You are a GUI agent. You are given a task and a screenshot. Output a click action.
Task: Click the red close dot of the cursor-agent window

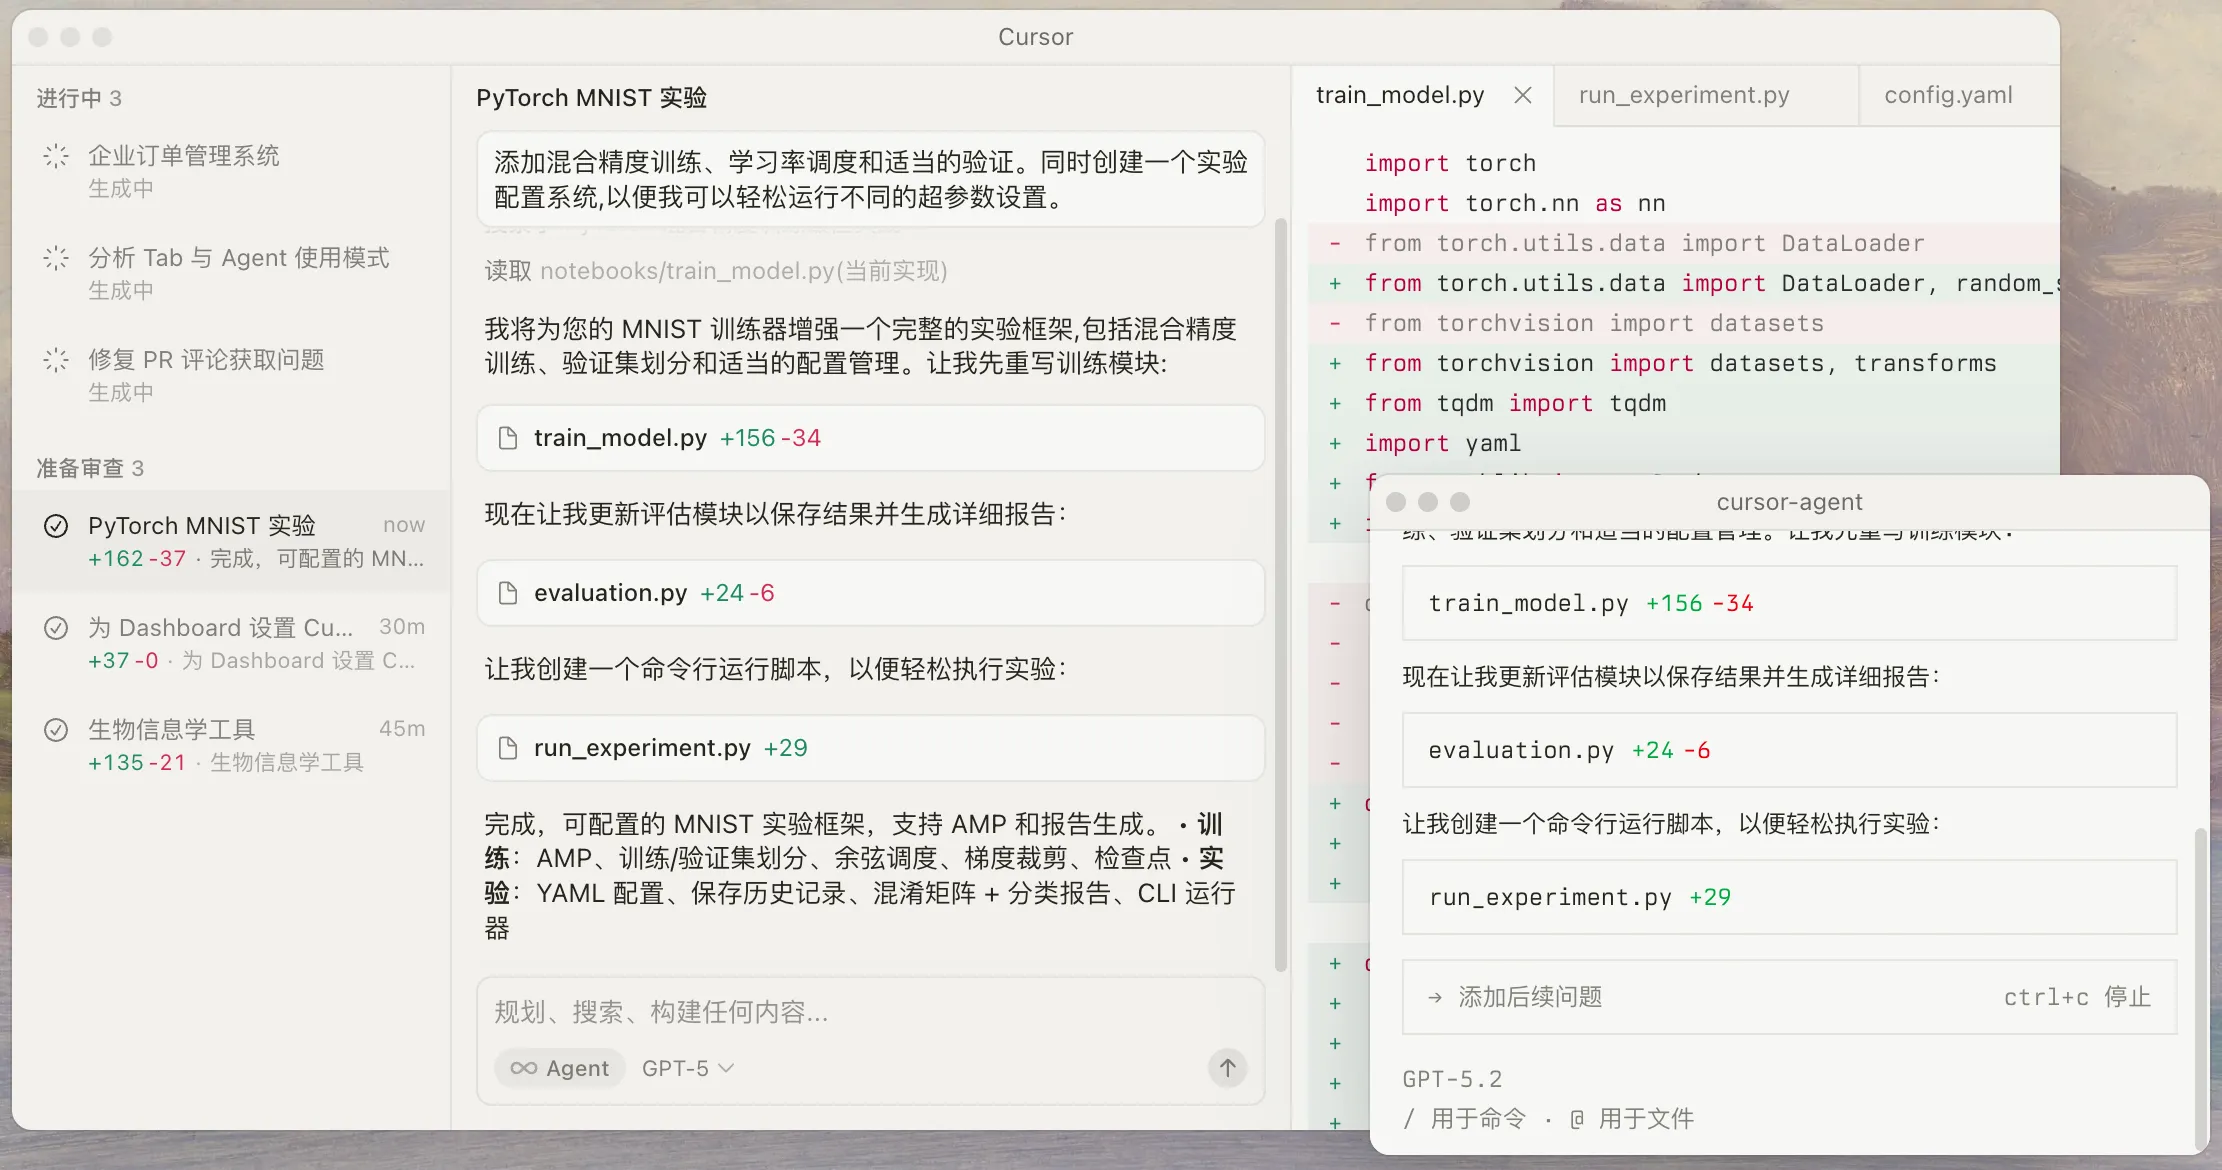tap(1396, 502)
